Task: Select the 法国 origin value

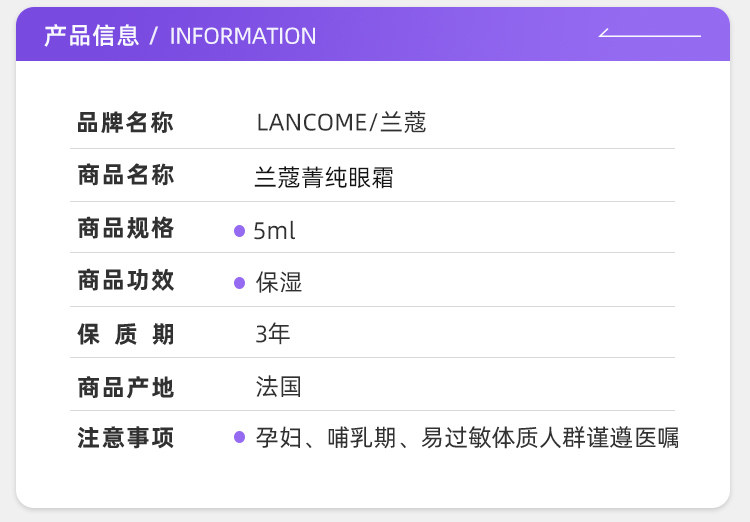Action: [x=279, y=387]
